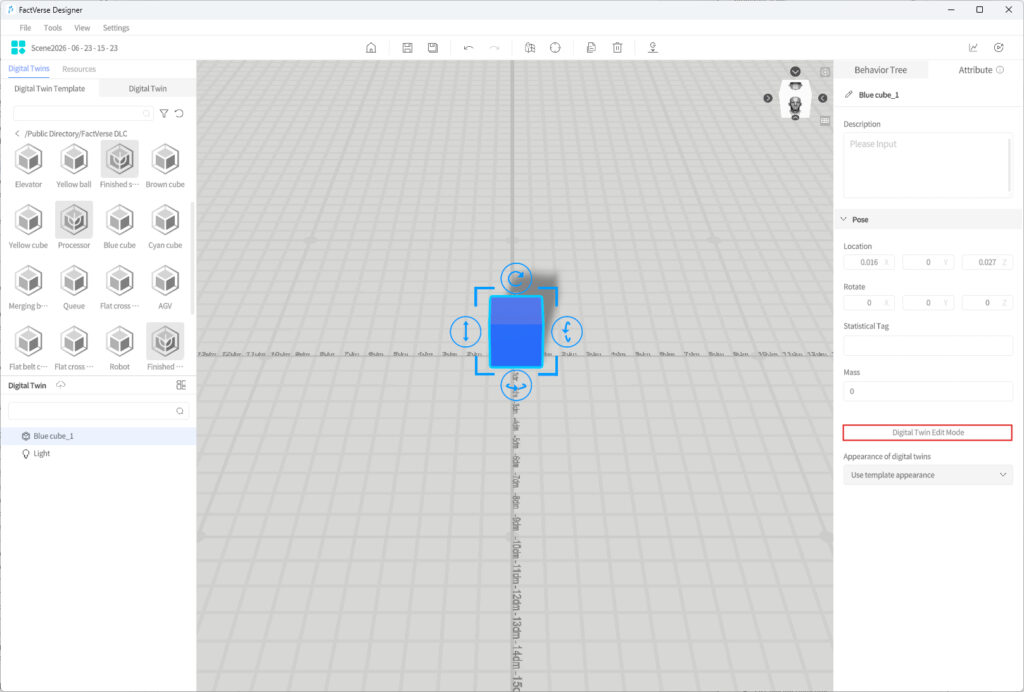
Task: Undo the last action
Action: pos(468,48)
